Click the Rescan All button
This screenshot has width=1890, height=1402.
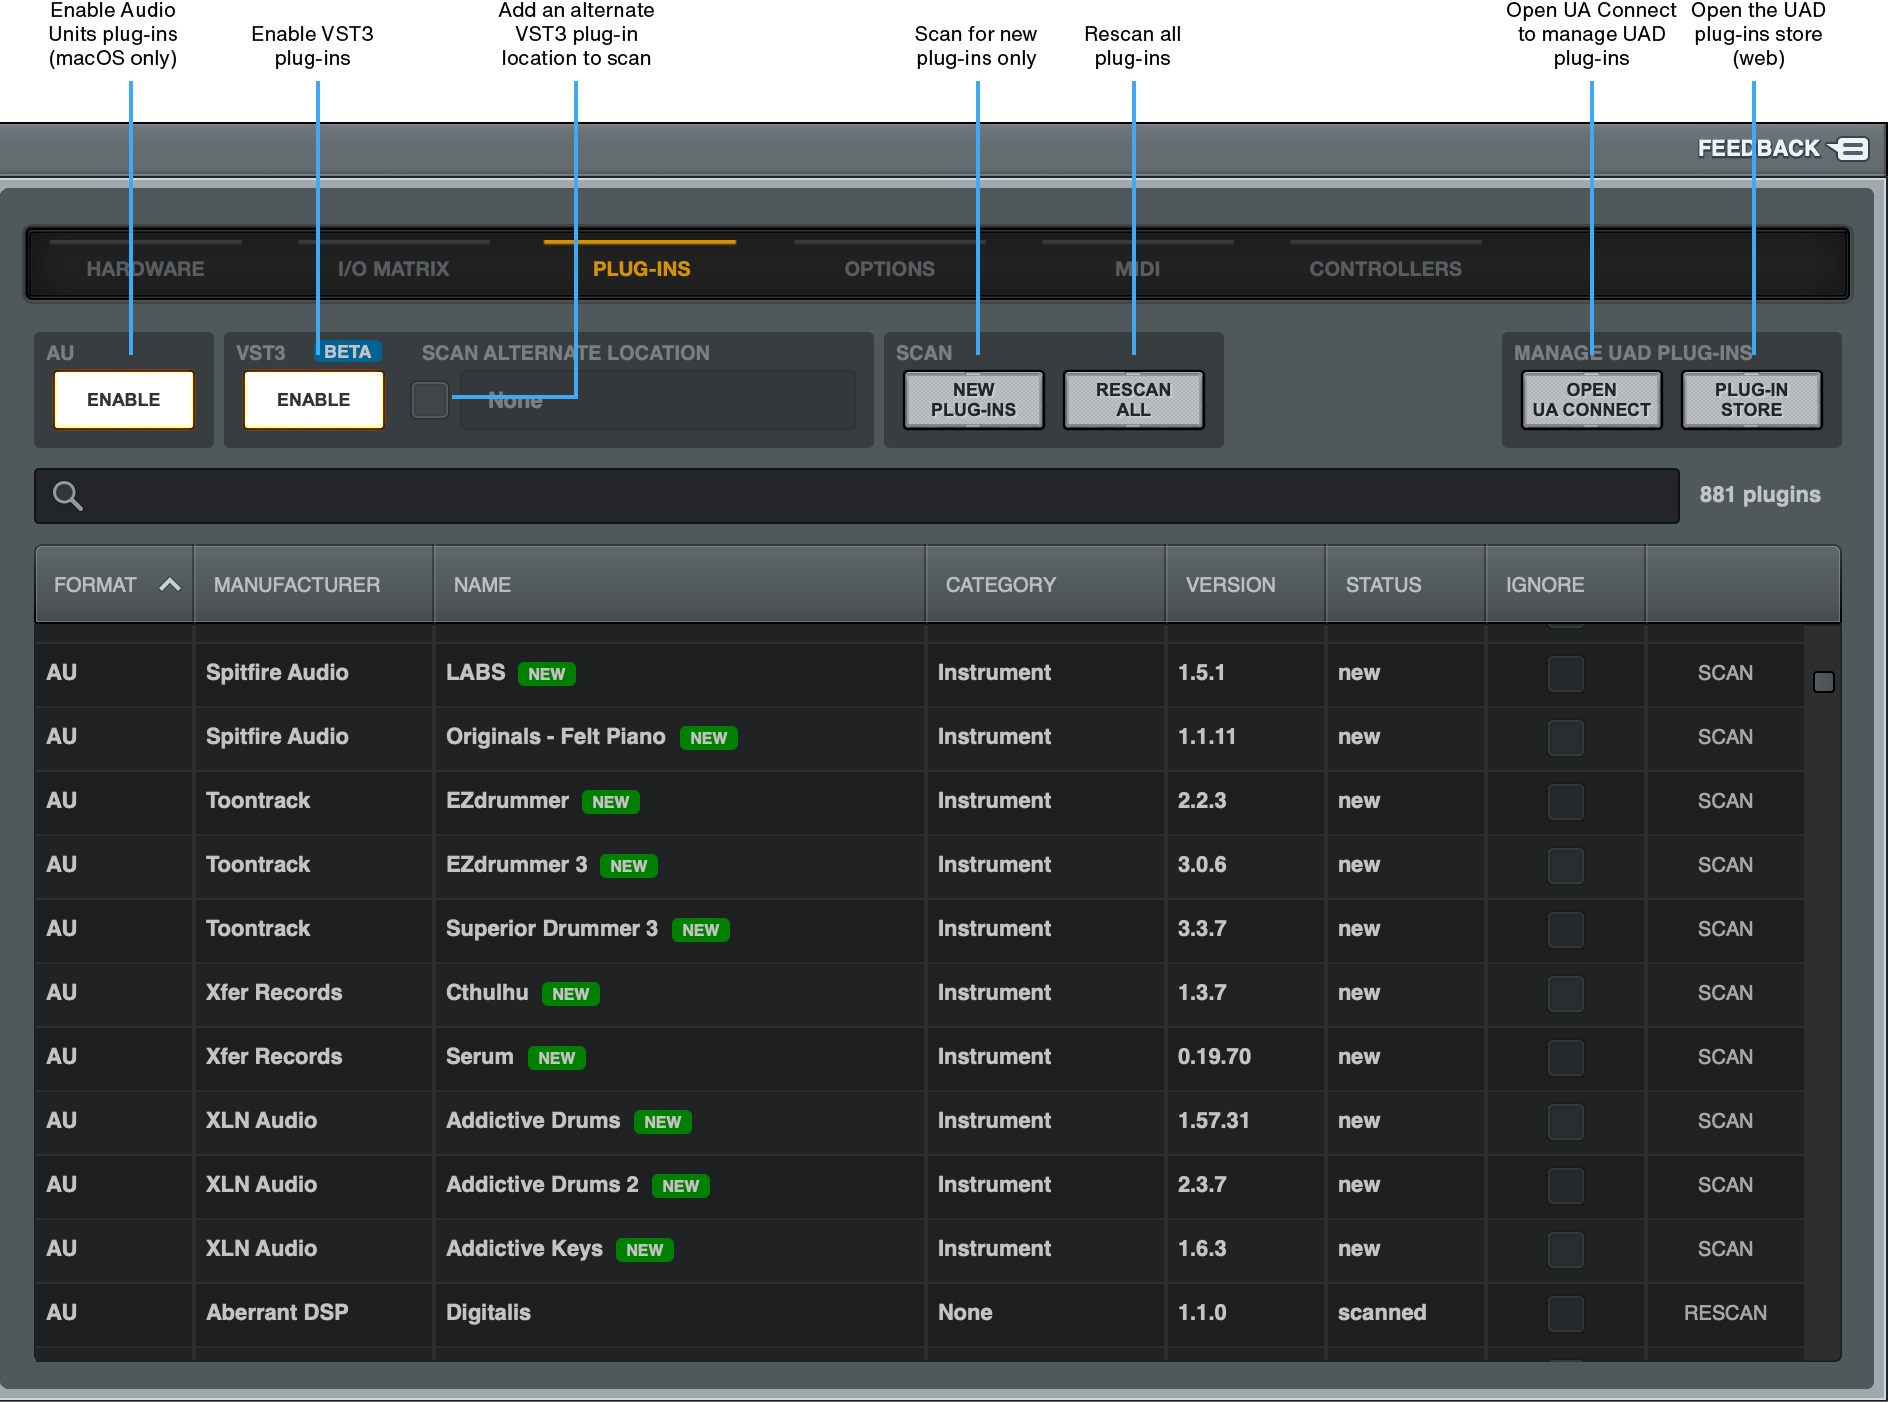tap(1133, 400)
